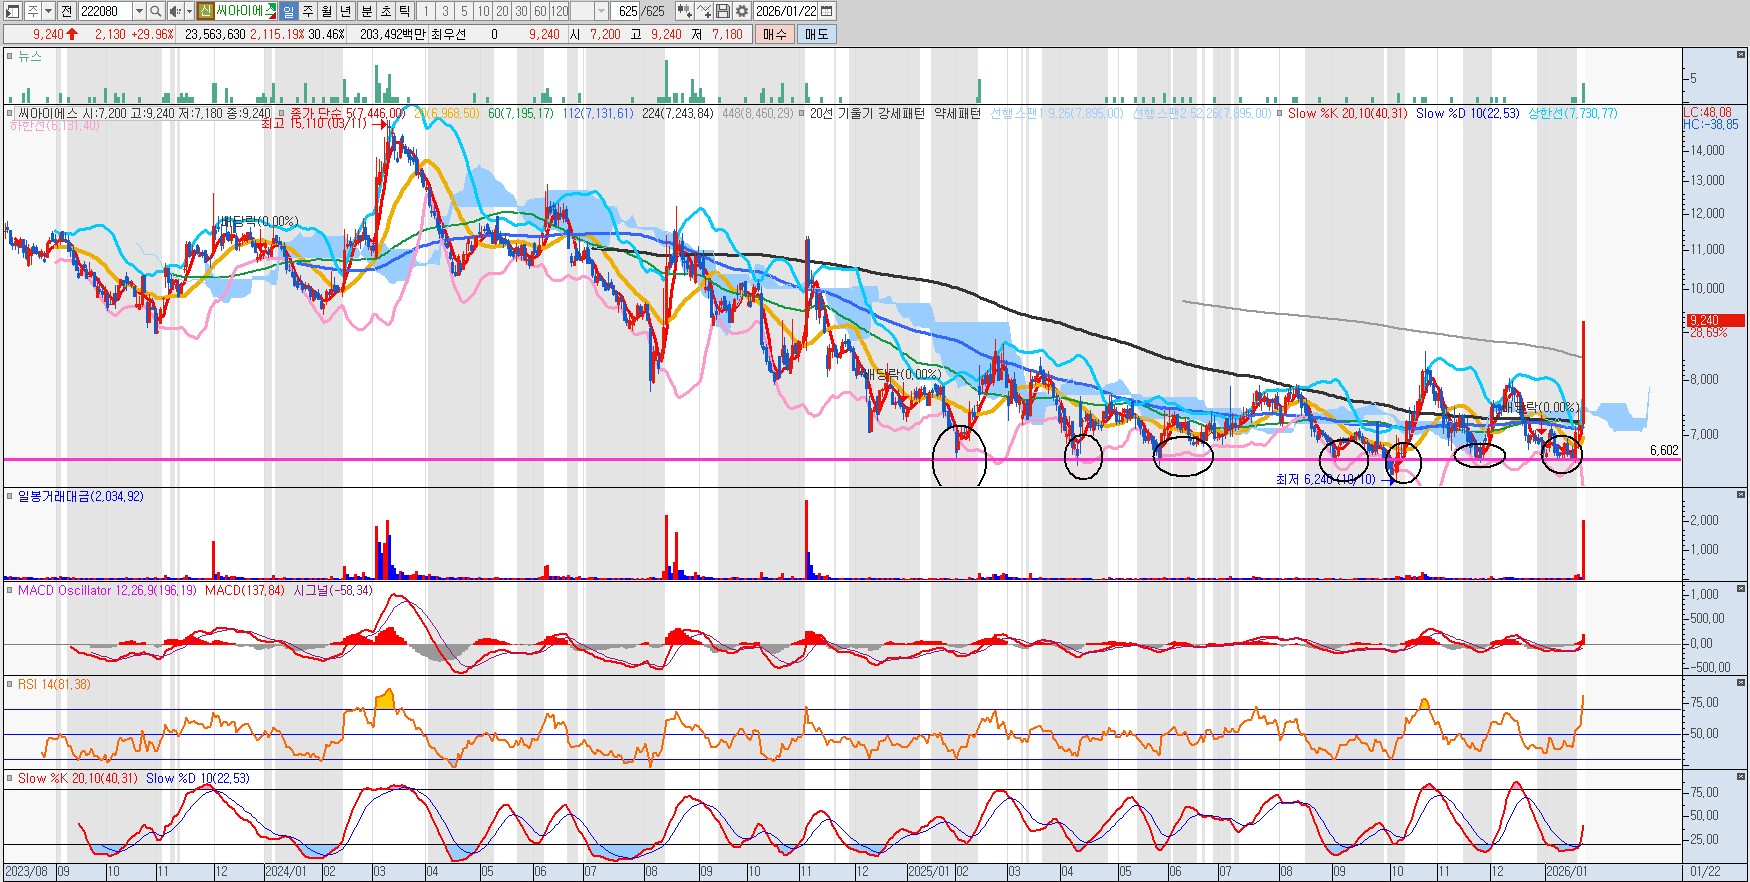Click the 뉴스 panel marker square
This screenshot has width=1750, height=882.
10,56
